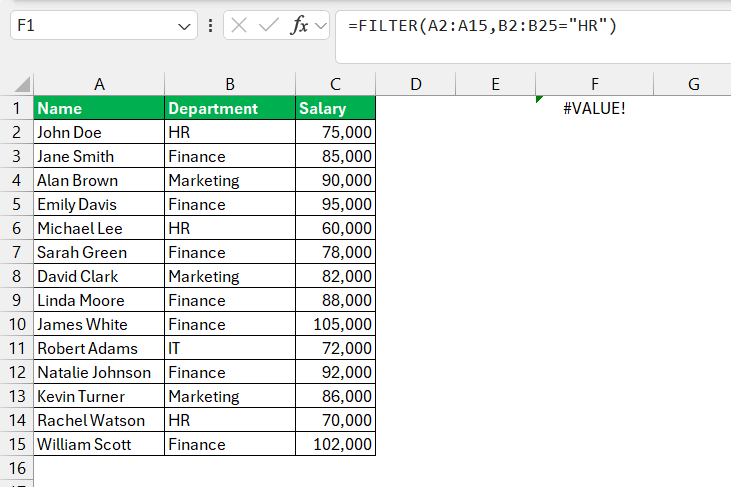Select column C header
731x487 pixels.
[x=335, y=84]
